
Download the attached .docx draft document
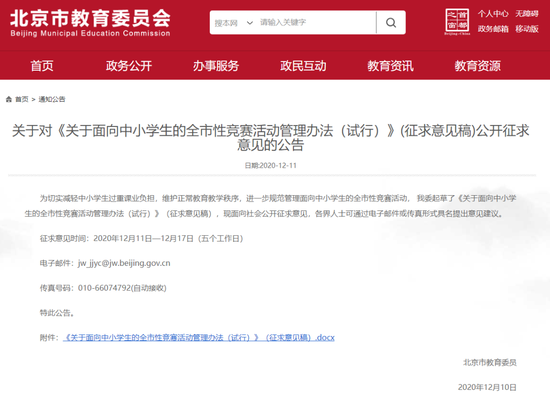pos(199,338)
